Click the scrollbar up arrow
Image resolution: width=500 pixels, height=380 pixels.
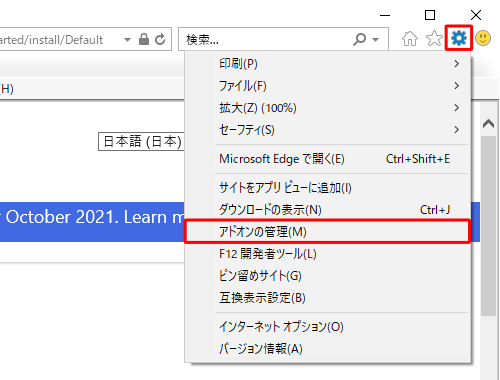click(488, 124)
